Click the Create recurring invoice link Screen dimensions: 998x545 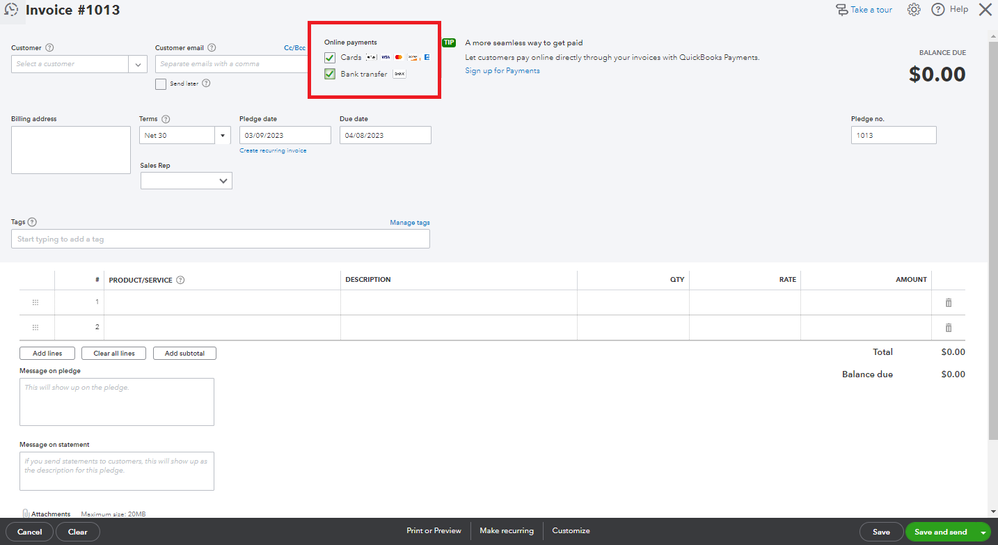click(x=273, y=151)
